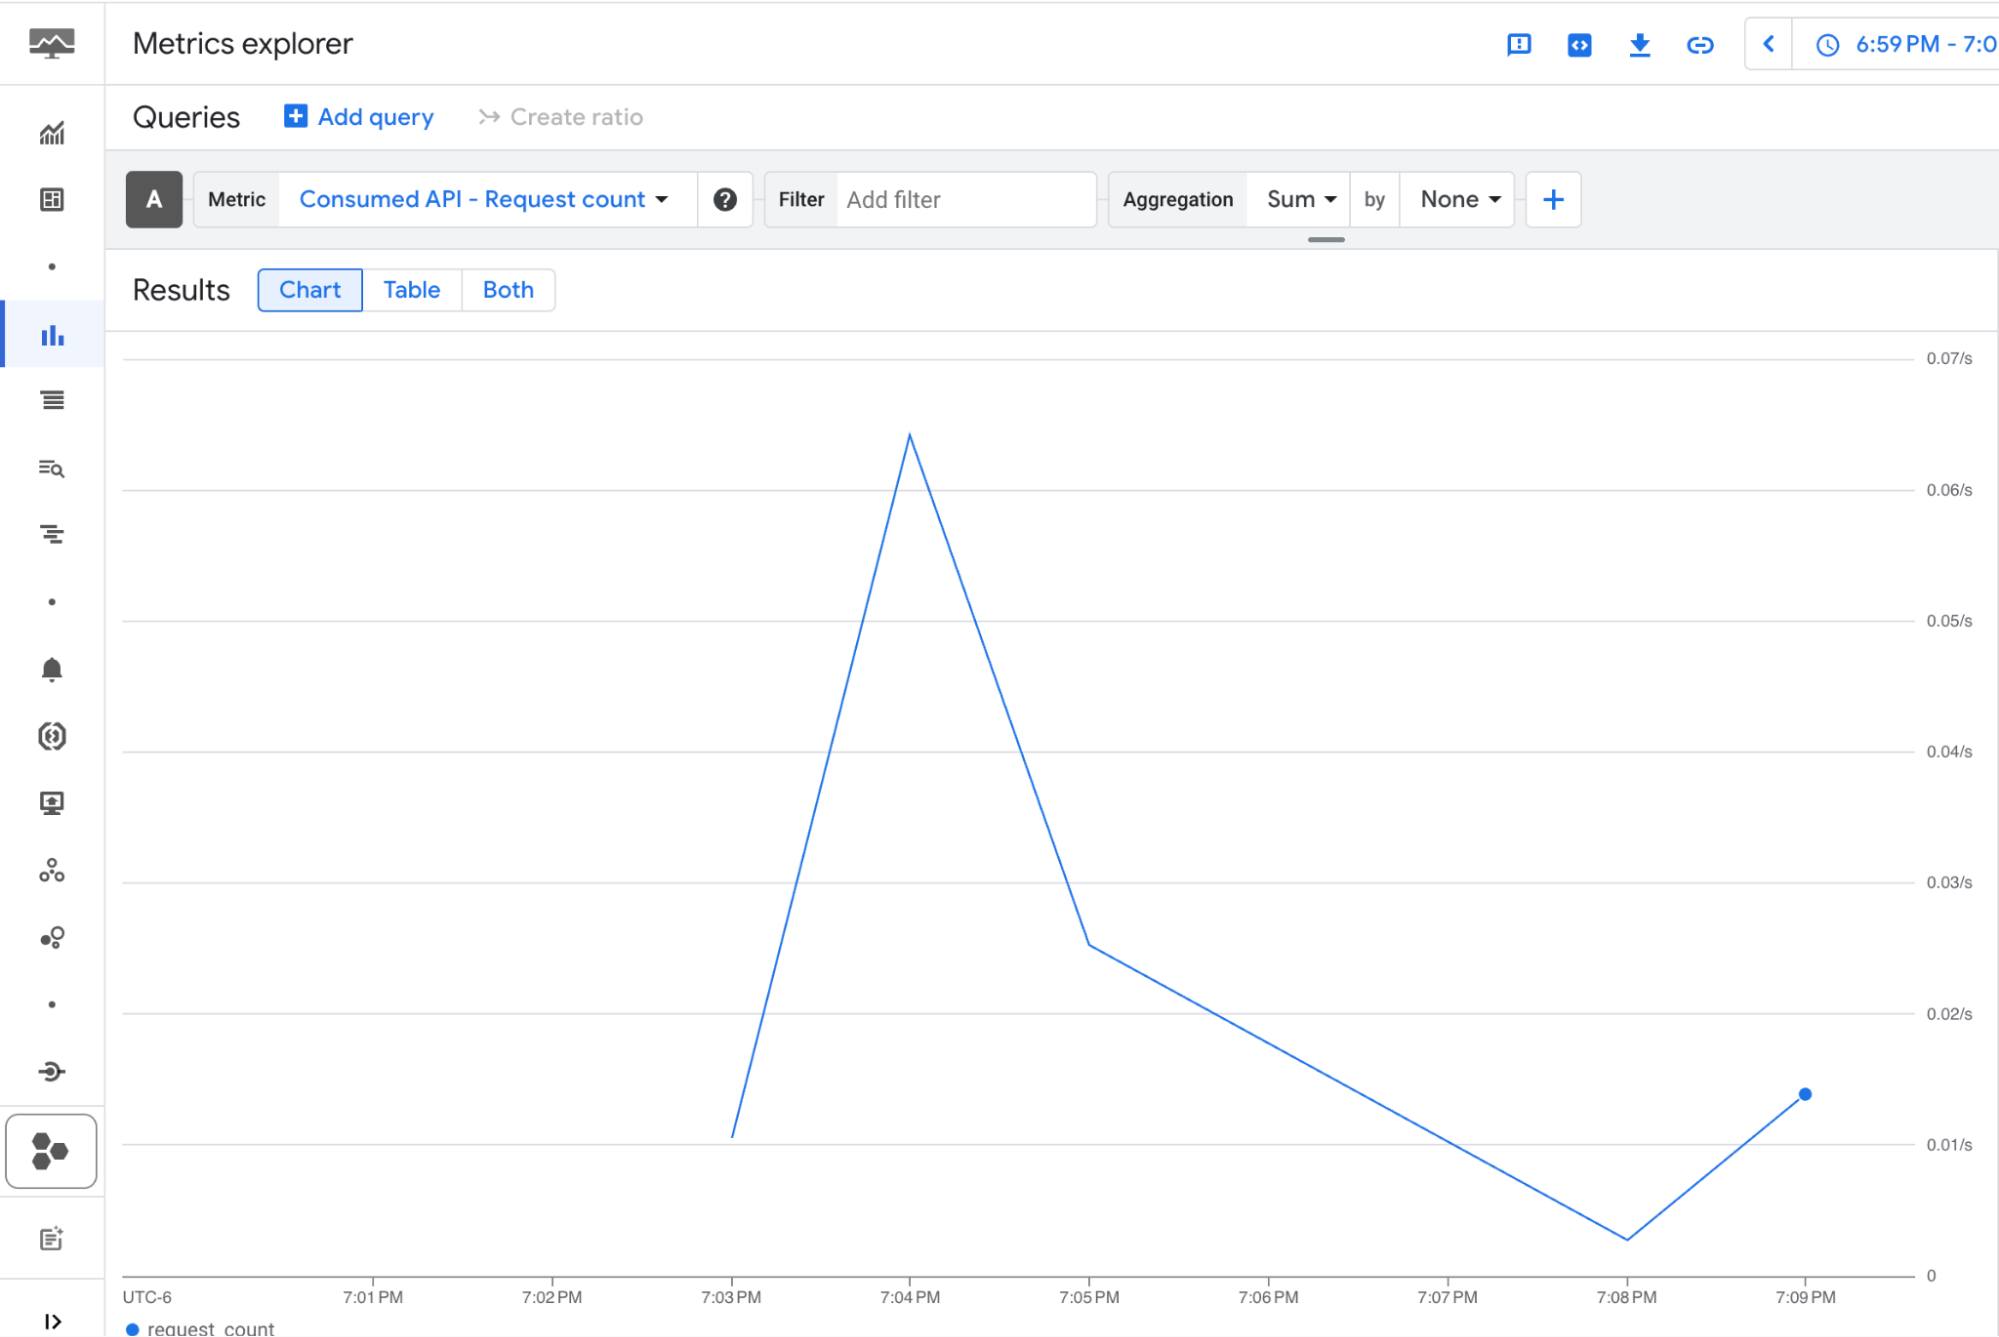The height and width of the screenshot is (1337, 1999).
Task: Click Add query to create another query
Action: [x=358, y=117]
